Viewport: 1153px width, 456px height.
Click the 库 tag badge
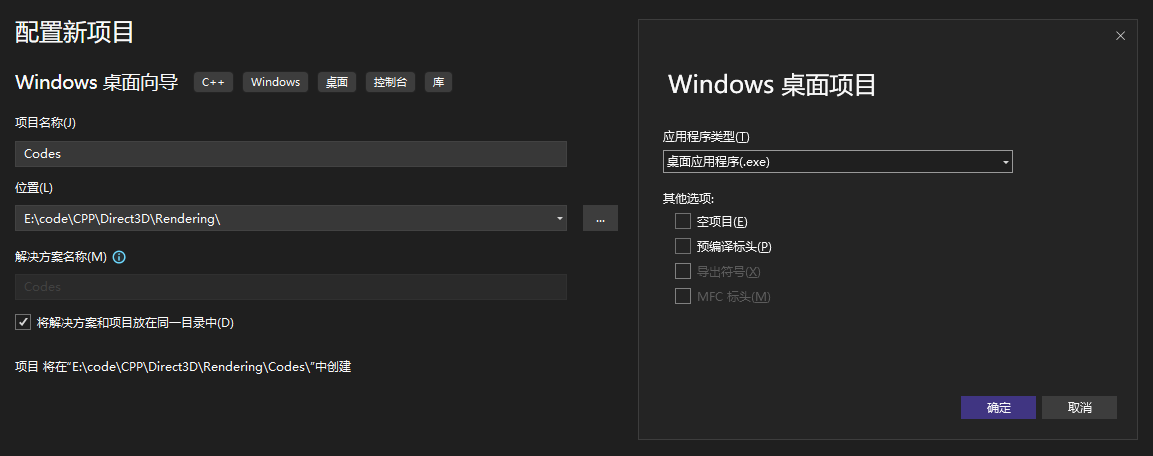(438, 82)
